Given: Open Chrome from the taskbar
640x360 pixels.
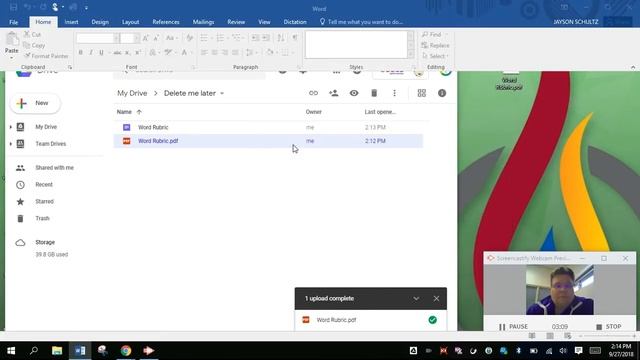Looking at the screenshot, I should pyautogui.click(x=126, y=351).
